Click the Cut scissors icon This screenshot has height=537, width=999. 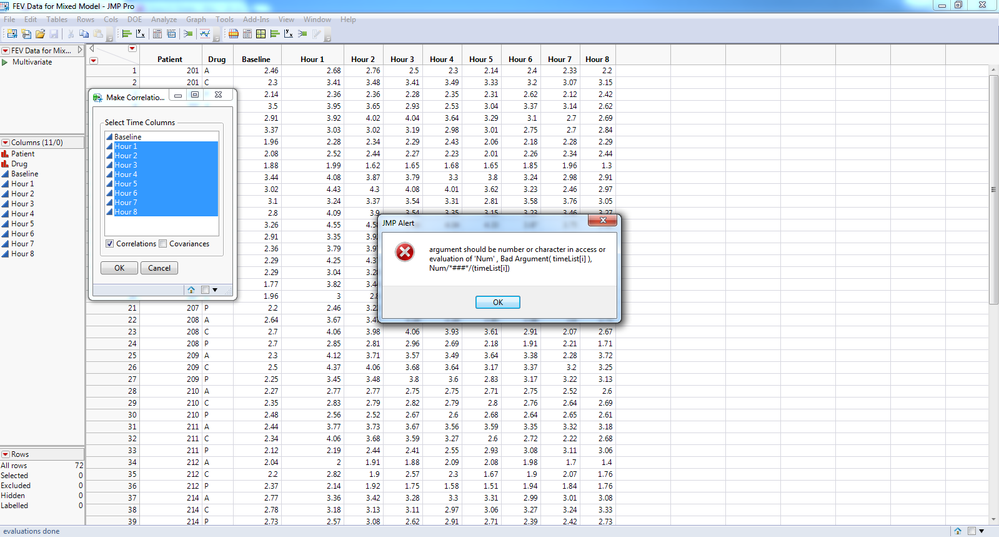pyautogui.click(x=71, y=34)
